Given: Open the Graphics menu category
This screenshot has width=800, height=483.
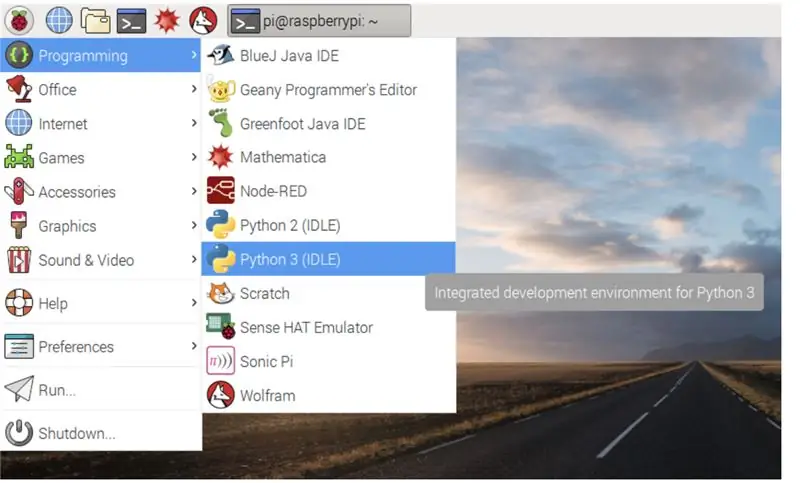Looking at the screenshot, I should tap(101, 225).
